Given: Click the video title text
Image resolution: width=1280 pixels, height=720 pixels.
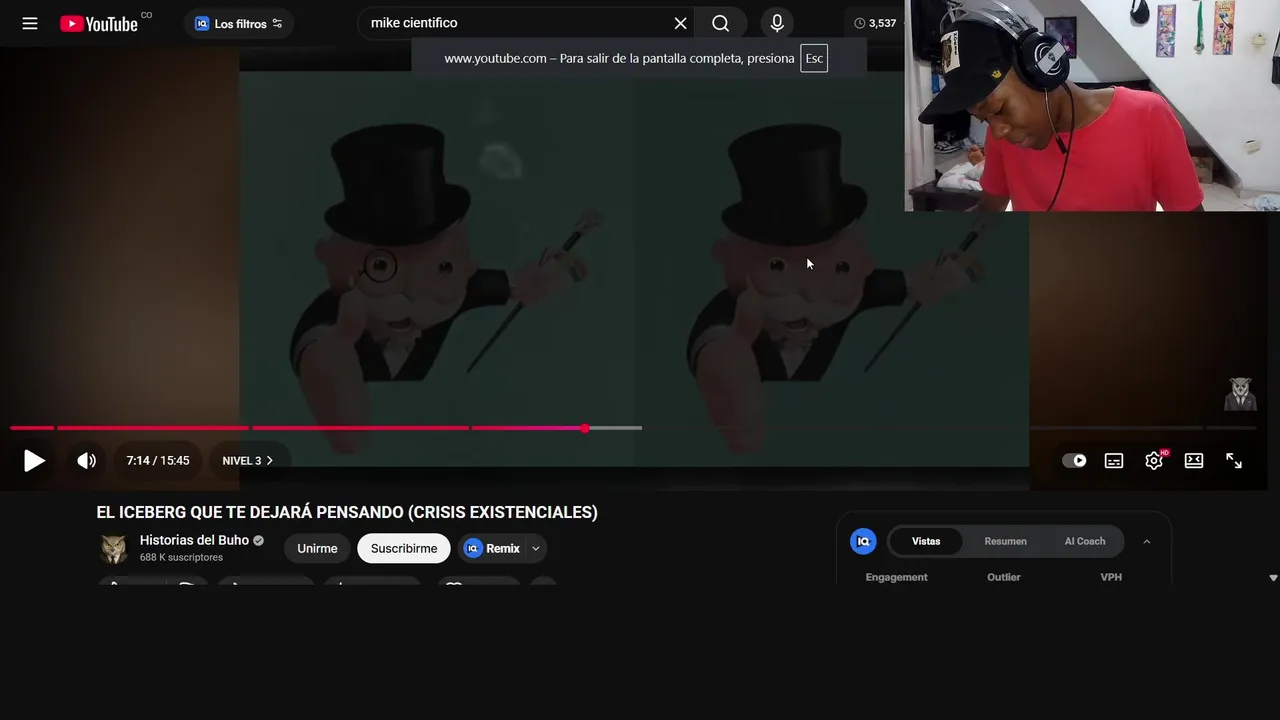Looking at the screenshot, I should tap(347, 512).
